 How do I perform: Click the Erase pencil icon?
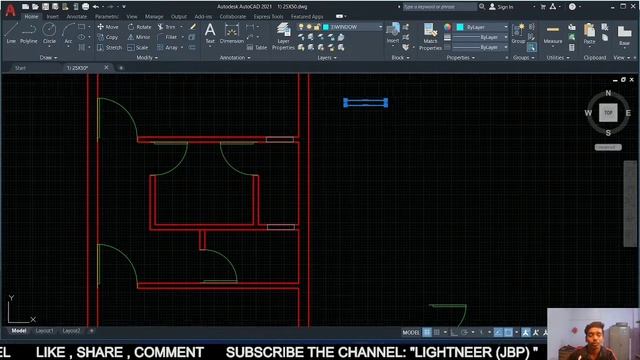193,27
